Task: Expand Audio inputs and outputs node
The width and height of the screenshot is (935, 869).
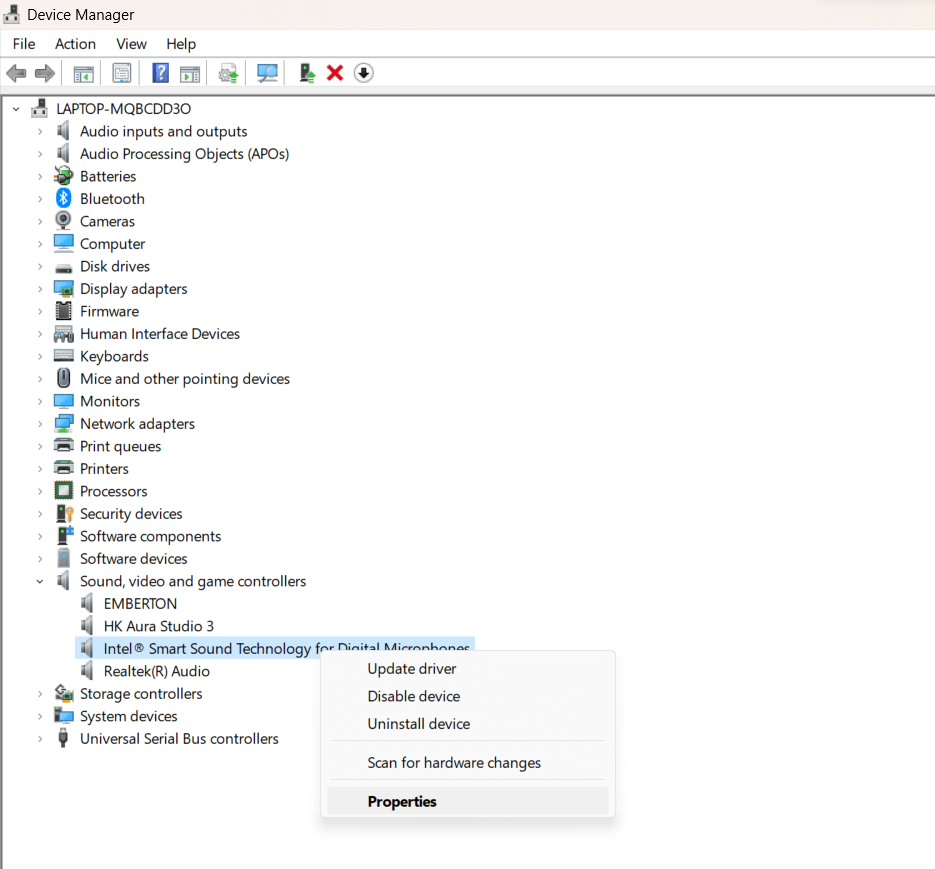Action: tap(40, 131)
